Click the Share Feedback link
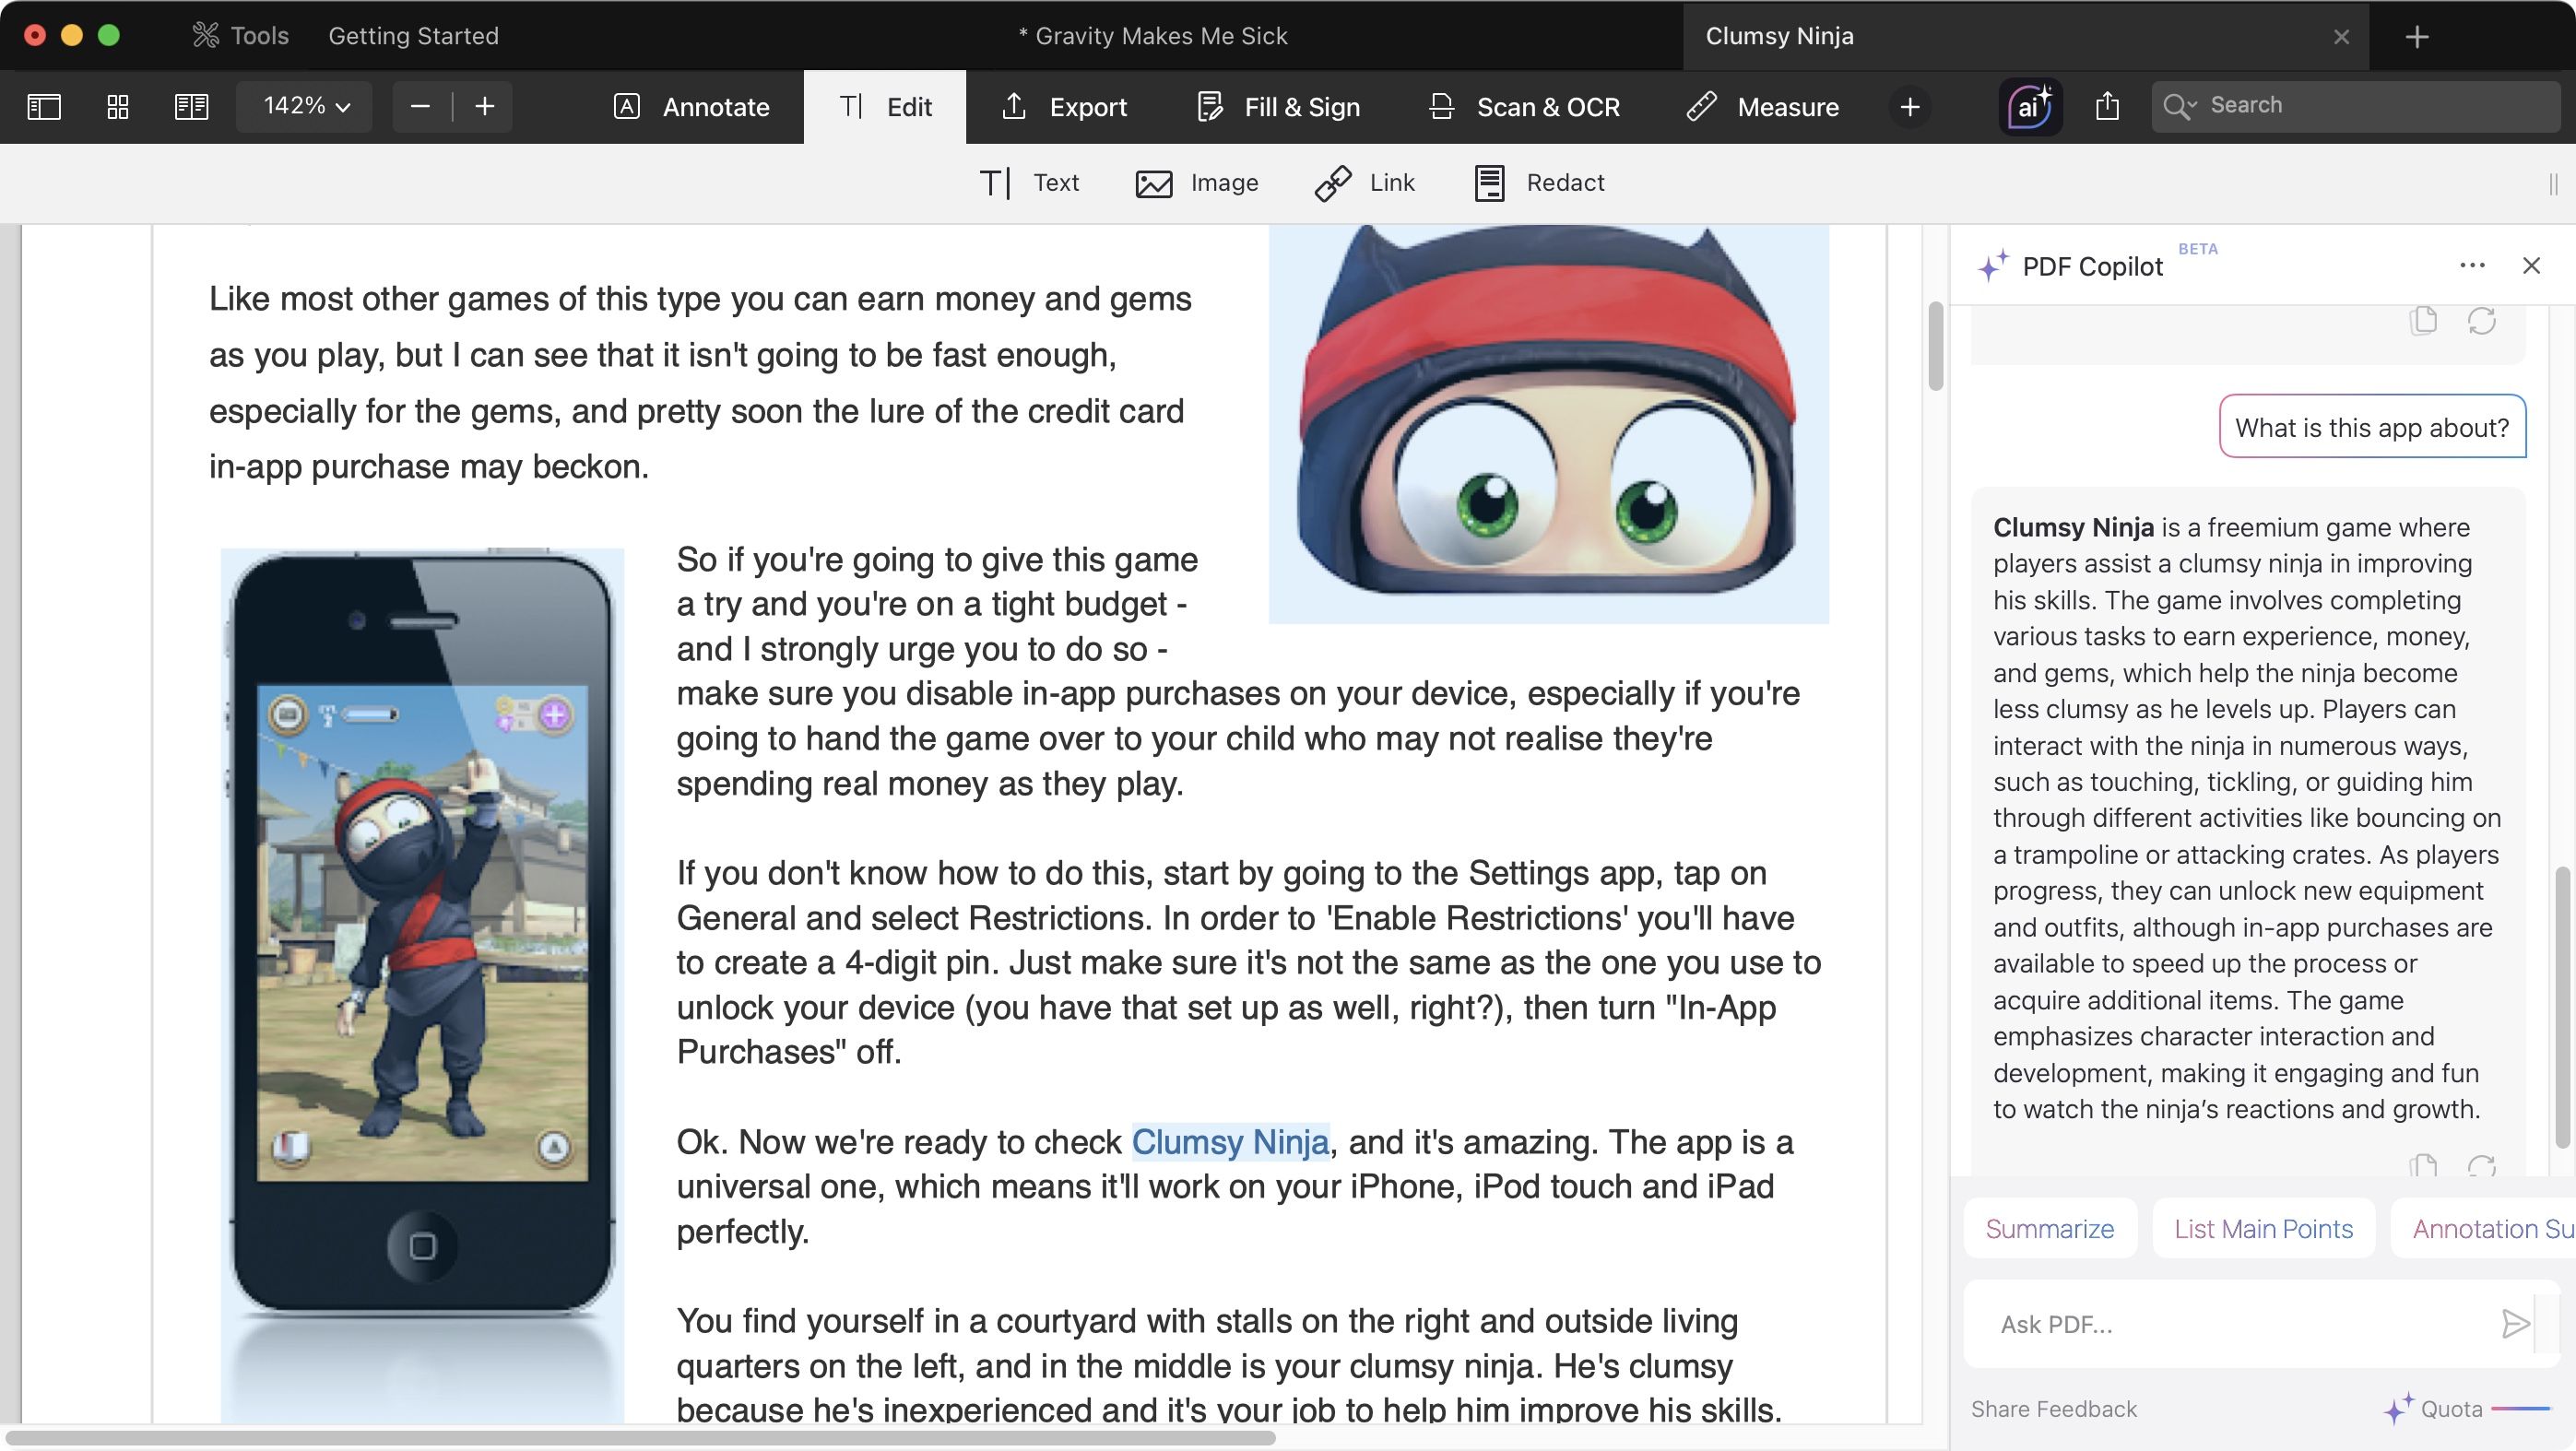 pyautogui.click(x=2056, y=1408)
